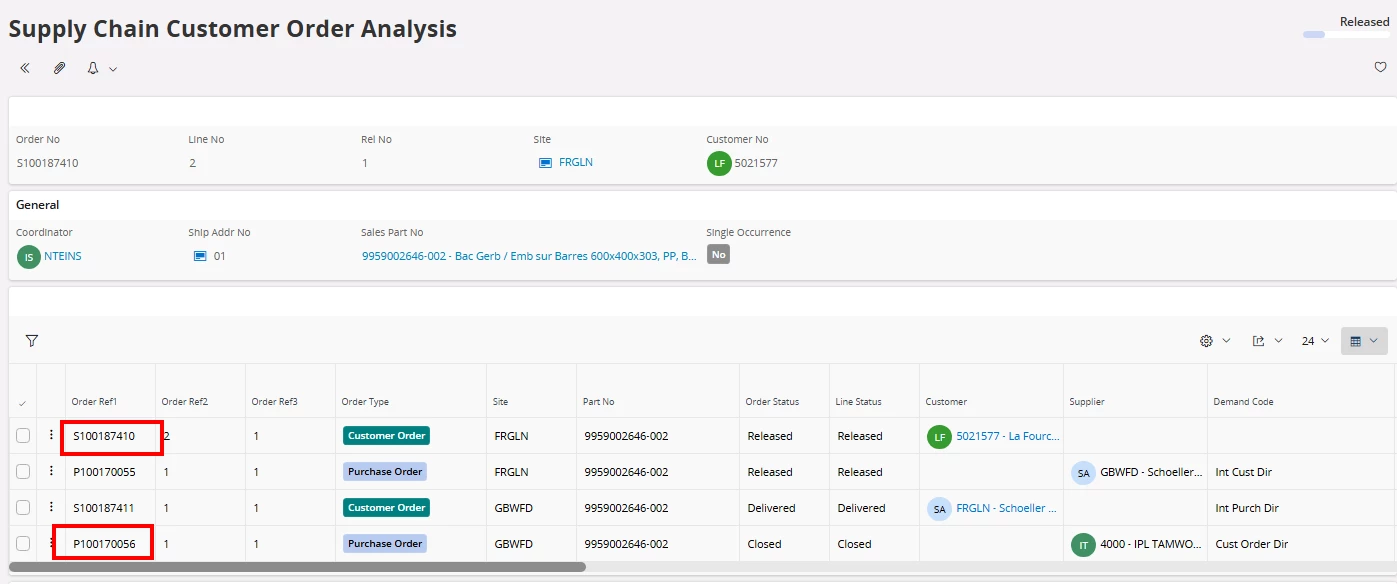Click the LF customer avatar in header

click(719, 163)
